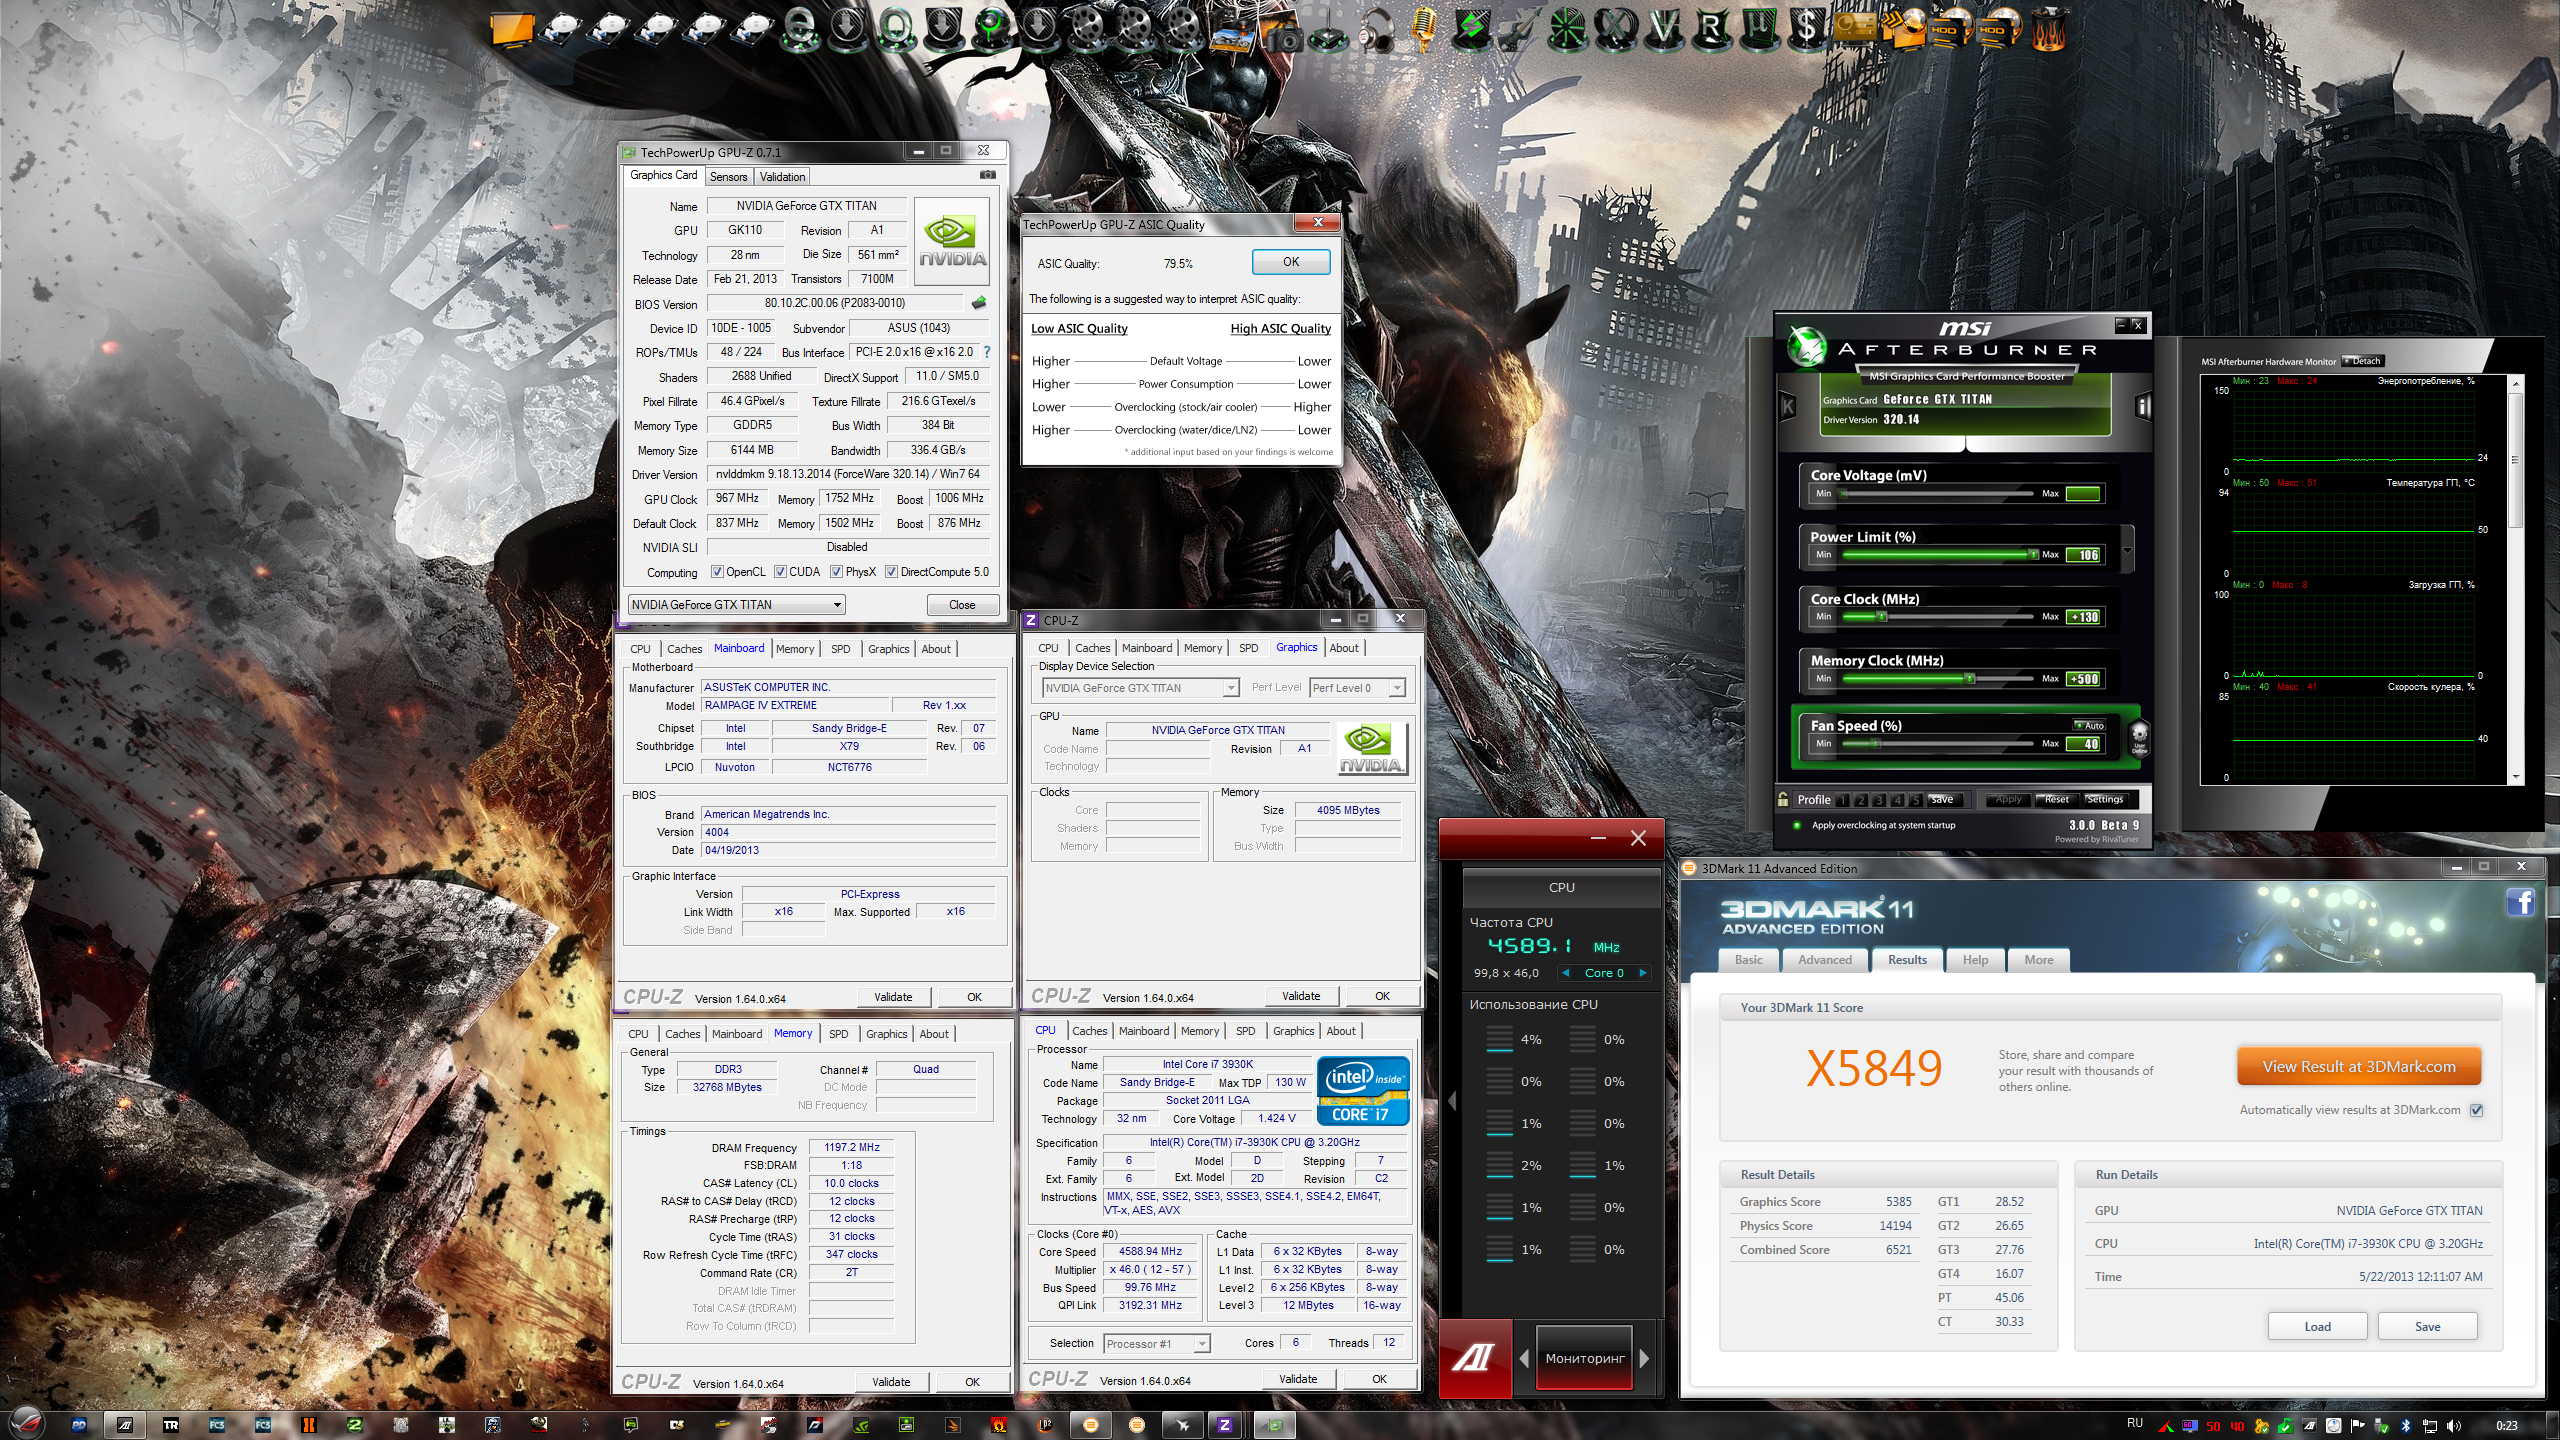Uncheck automatically view results at 3DMark.com
The image size is (2560, 1440).
2476,1110
